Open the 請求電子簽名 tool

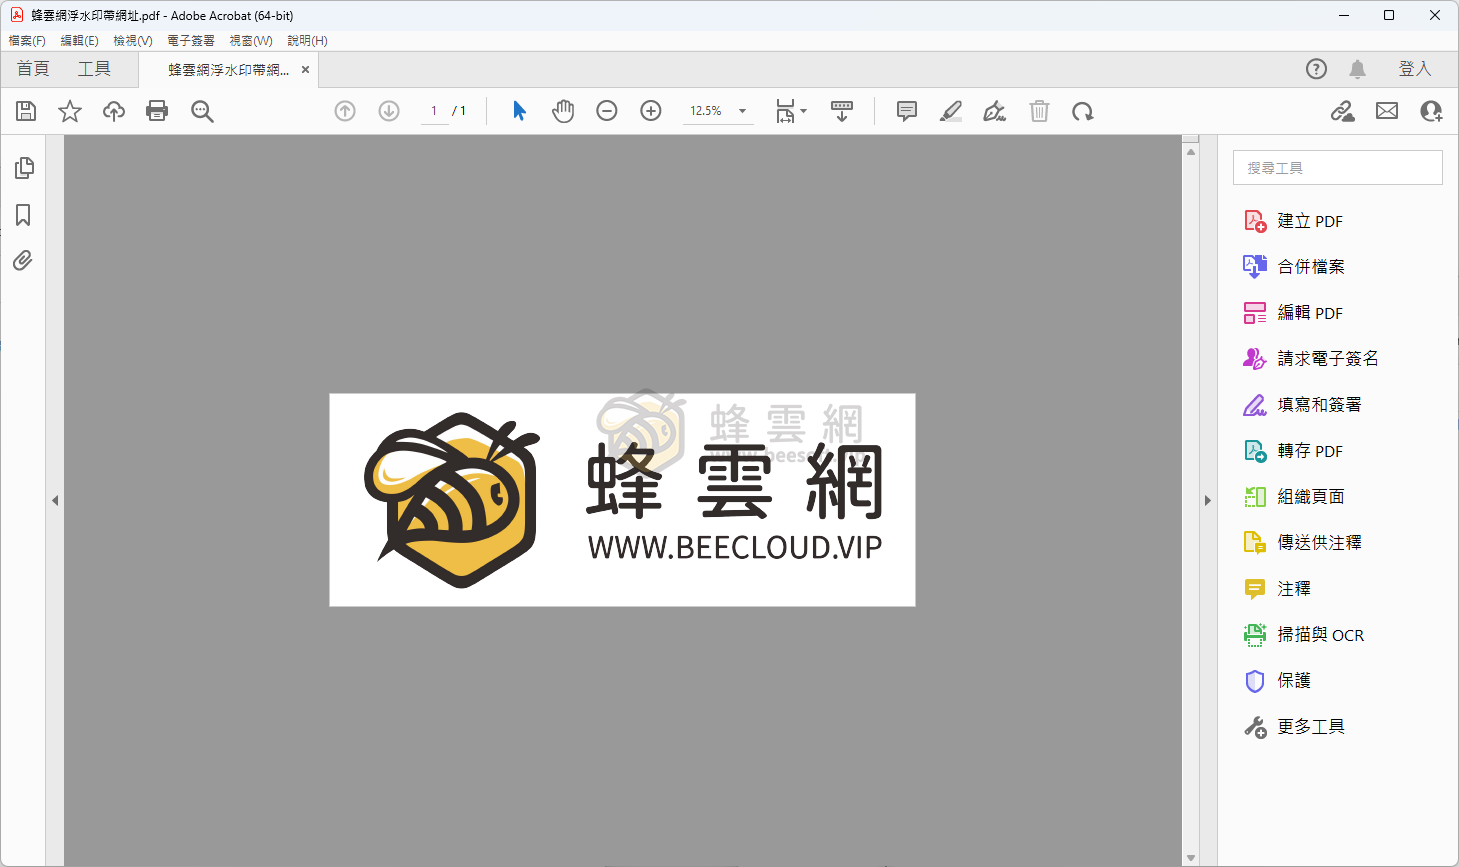[1311, 358]
